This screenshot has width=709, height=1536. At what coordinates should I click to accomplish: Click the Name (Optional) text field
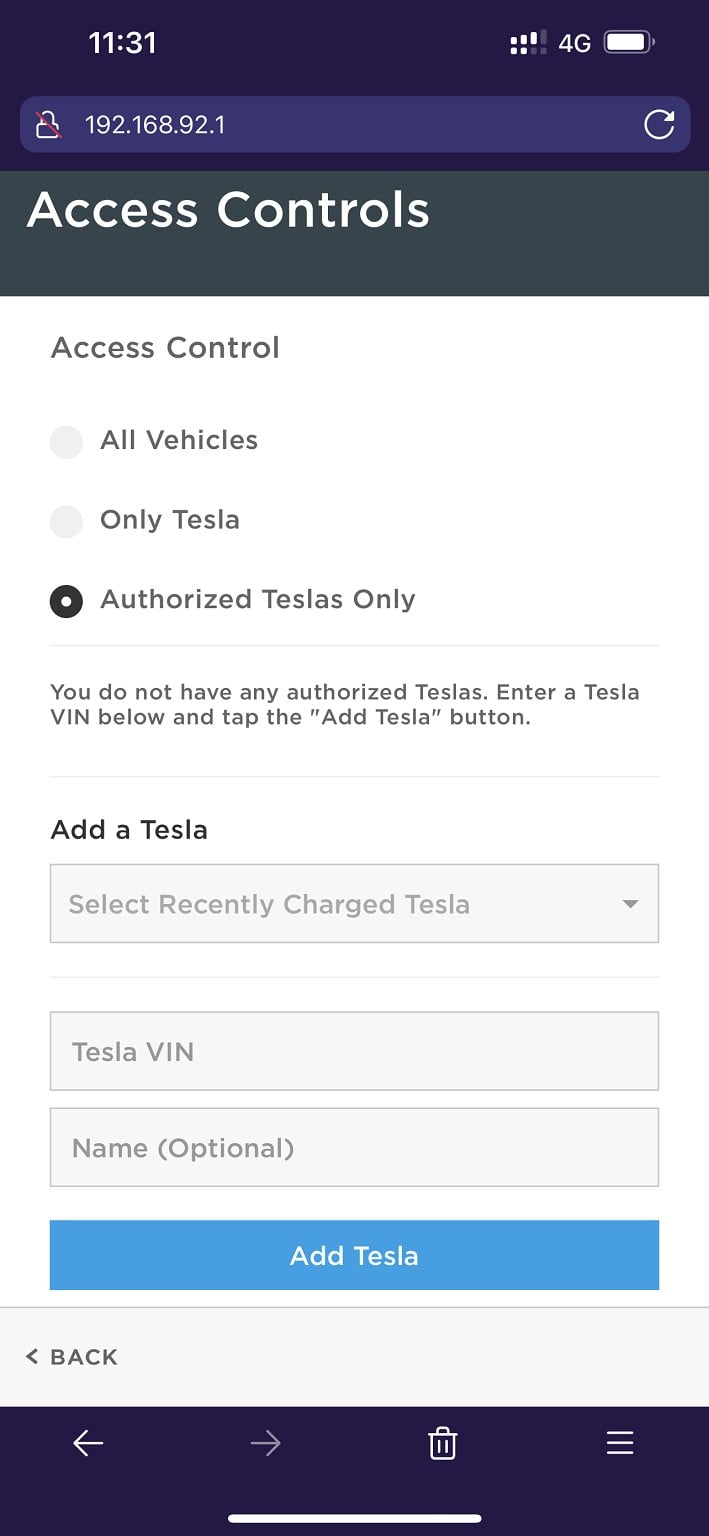(354, 1147)
